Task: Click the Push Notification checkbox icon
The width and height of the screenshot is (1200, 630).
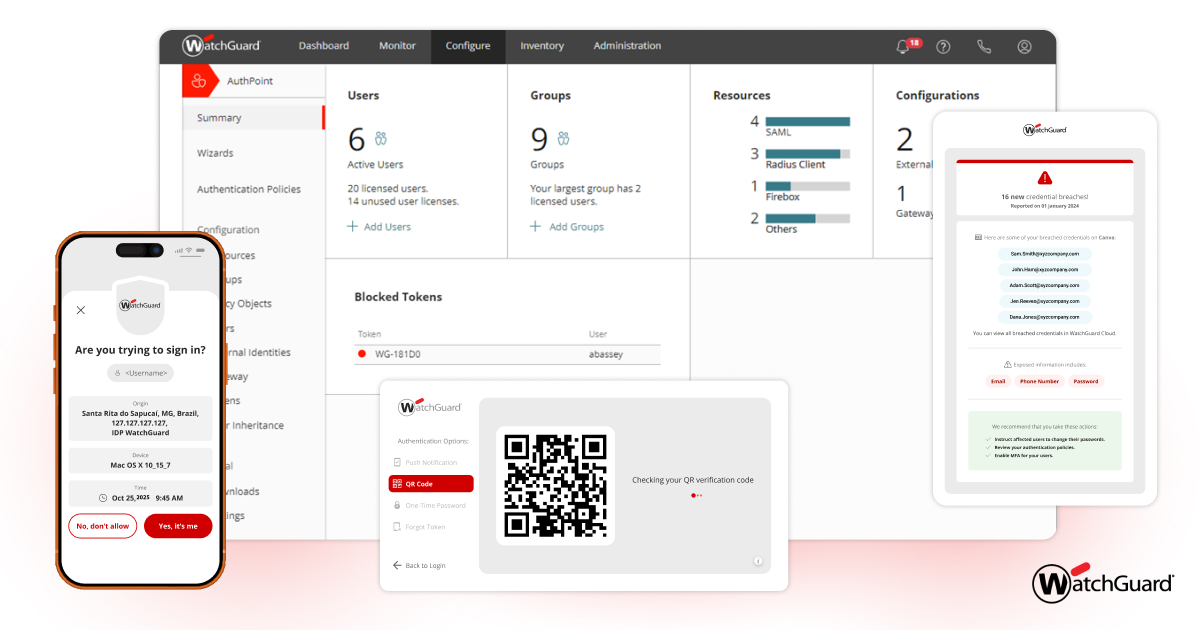Action: (397, 463)
